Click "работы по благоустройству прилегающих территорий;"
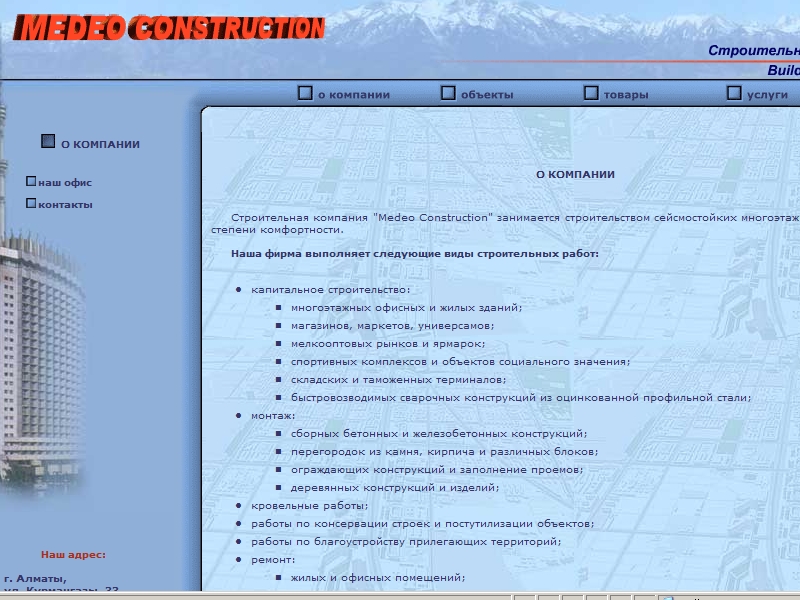Screen dimensions: 800x600 (406, 542)
